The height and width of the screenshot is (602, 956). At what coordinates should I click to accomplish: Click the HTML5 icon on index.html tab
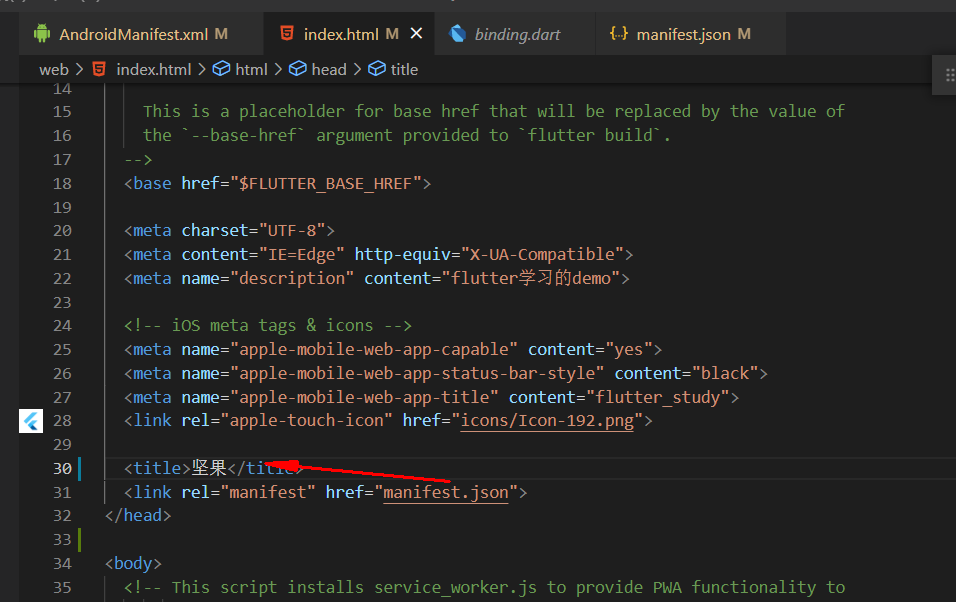287,34
